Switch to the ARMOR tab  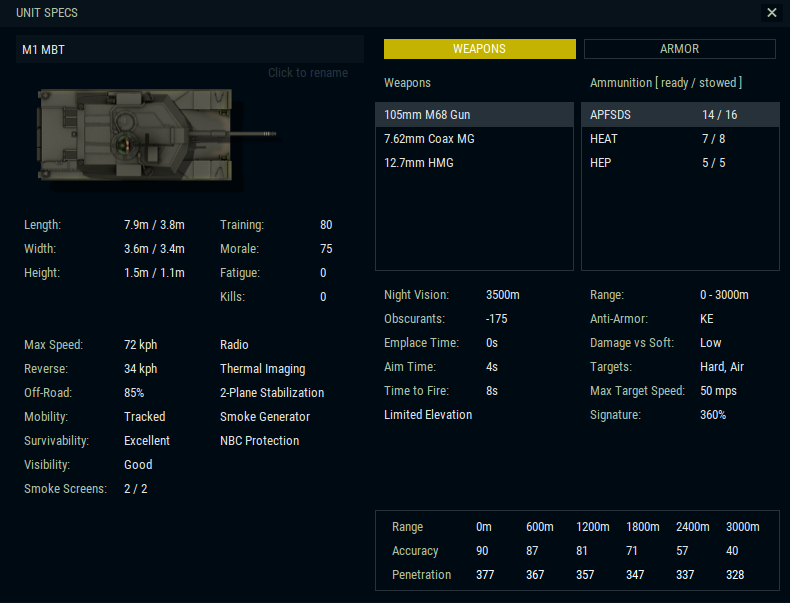point(680,49)
